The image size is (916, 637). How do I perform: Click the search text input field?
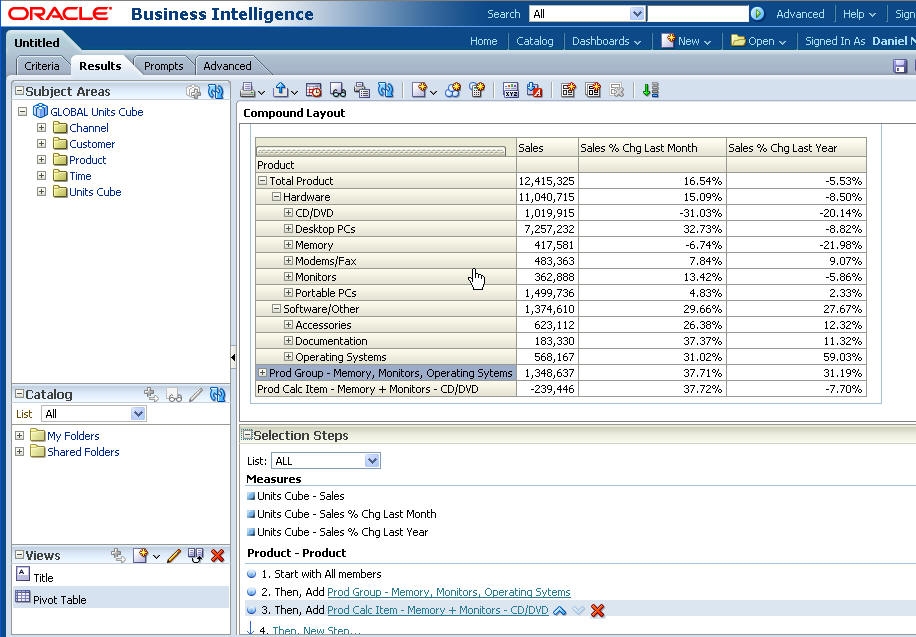point(698,13)
